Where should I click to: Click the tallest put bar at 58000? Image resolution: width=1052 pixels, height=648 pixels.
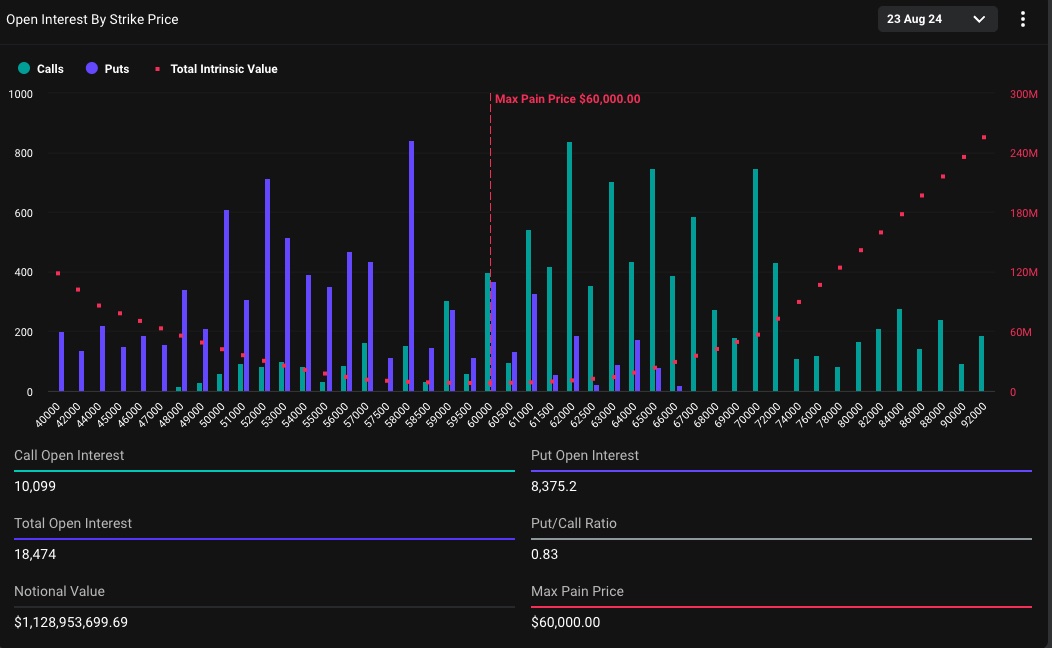(x=411, y=266)
